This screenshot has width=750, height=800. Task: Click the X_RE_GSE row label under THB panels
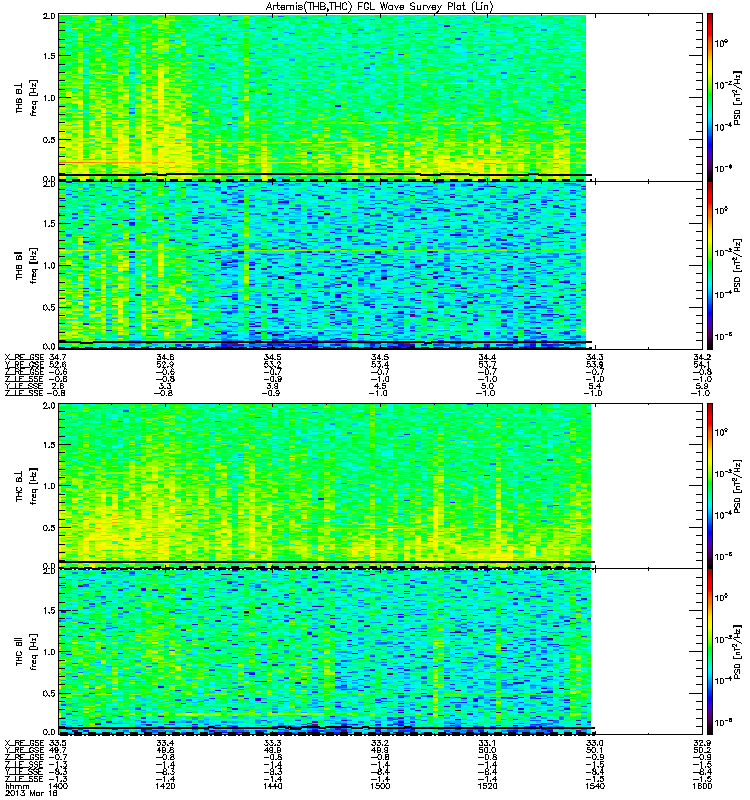click(x=24, y=357)
